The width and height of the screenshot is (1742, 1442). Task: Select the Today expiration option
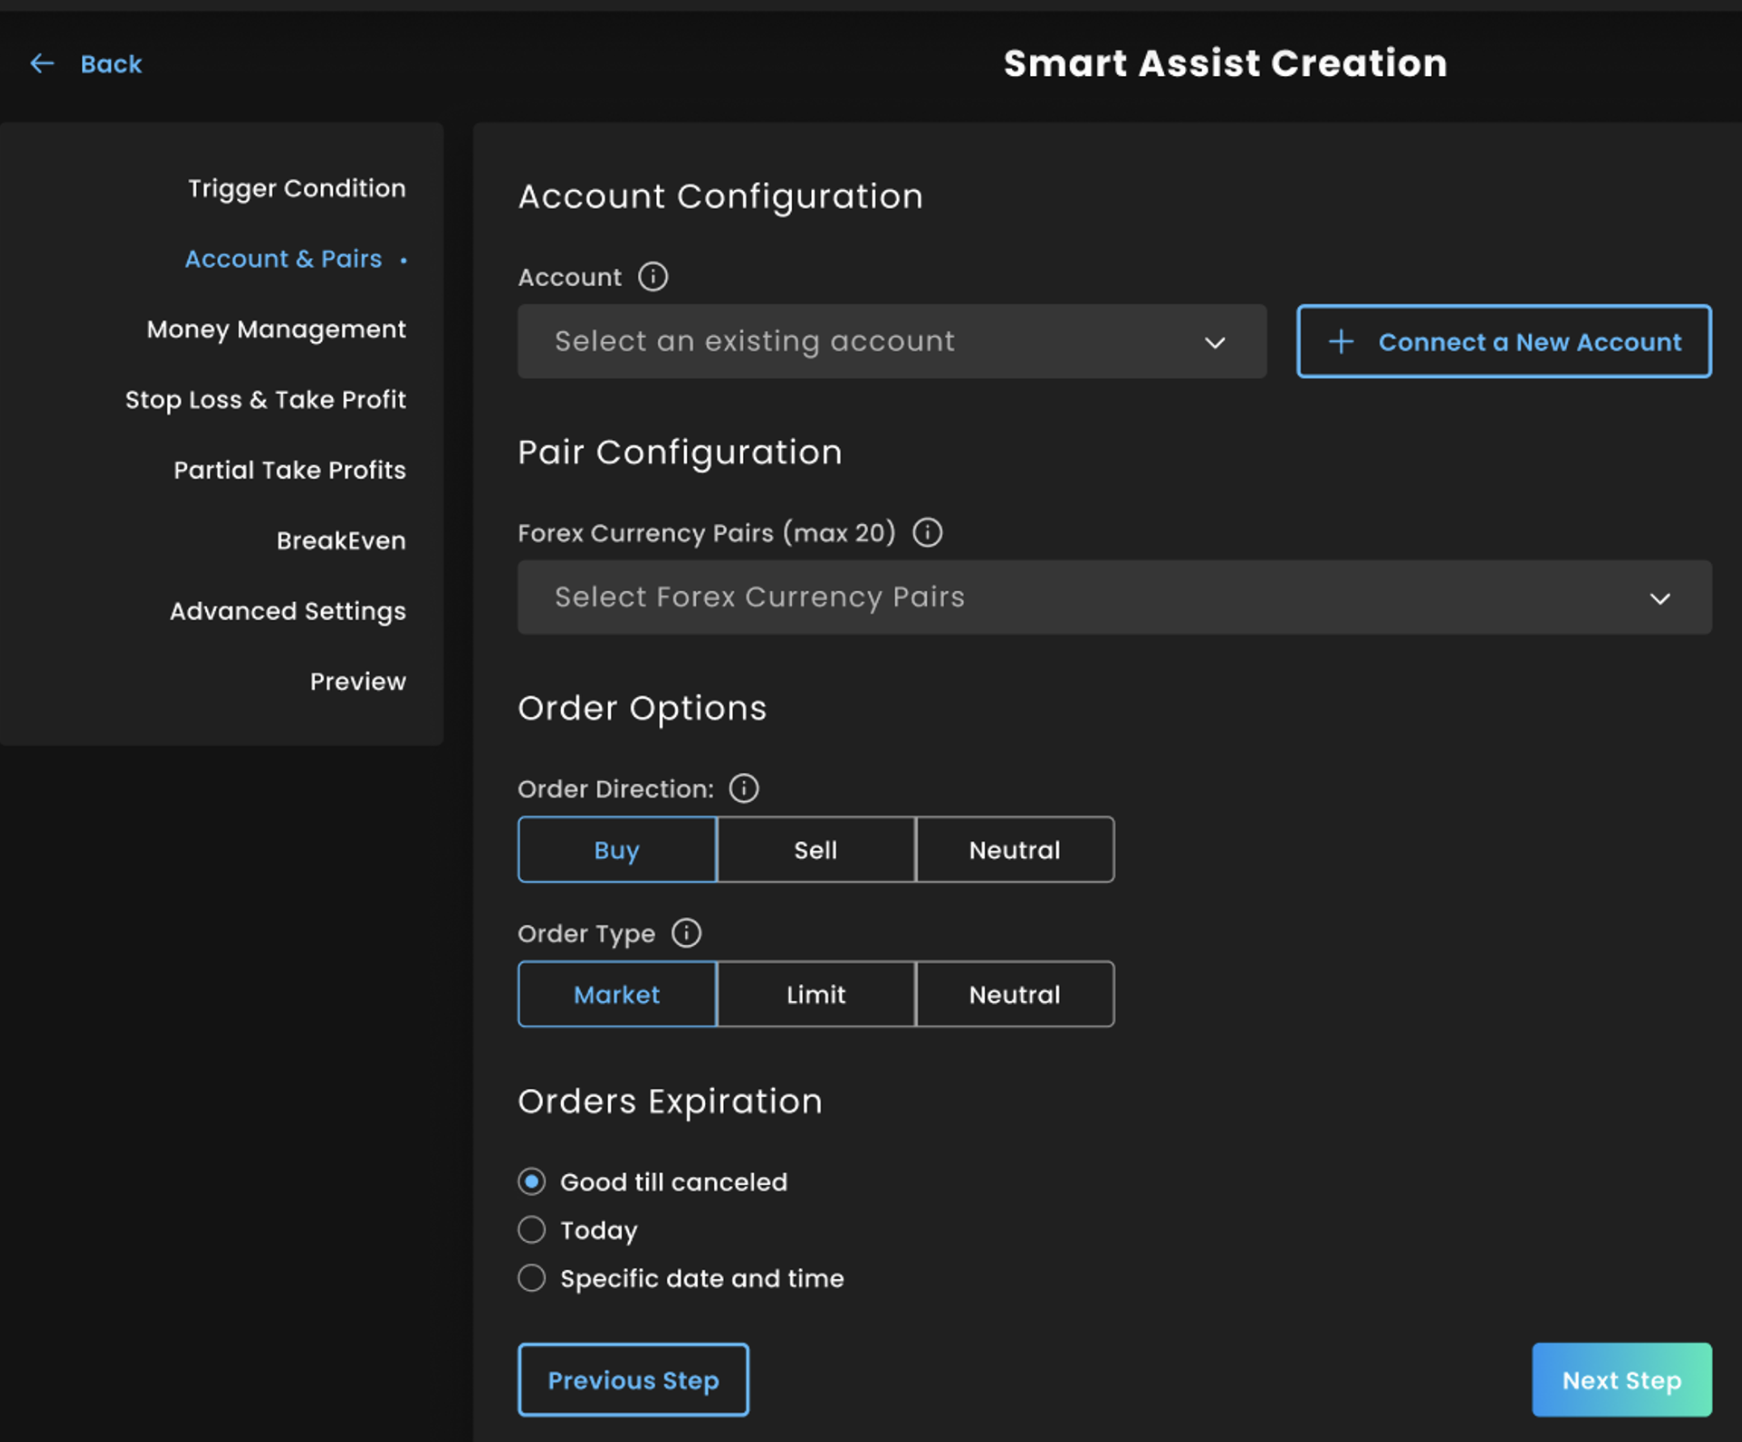532,1230
